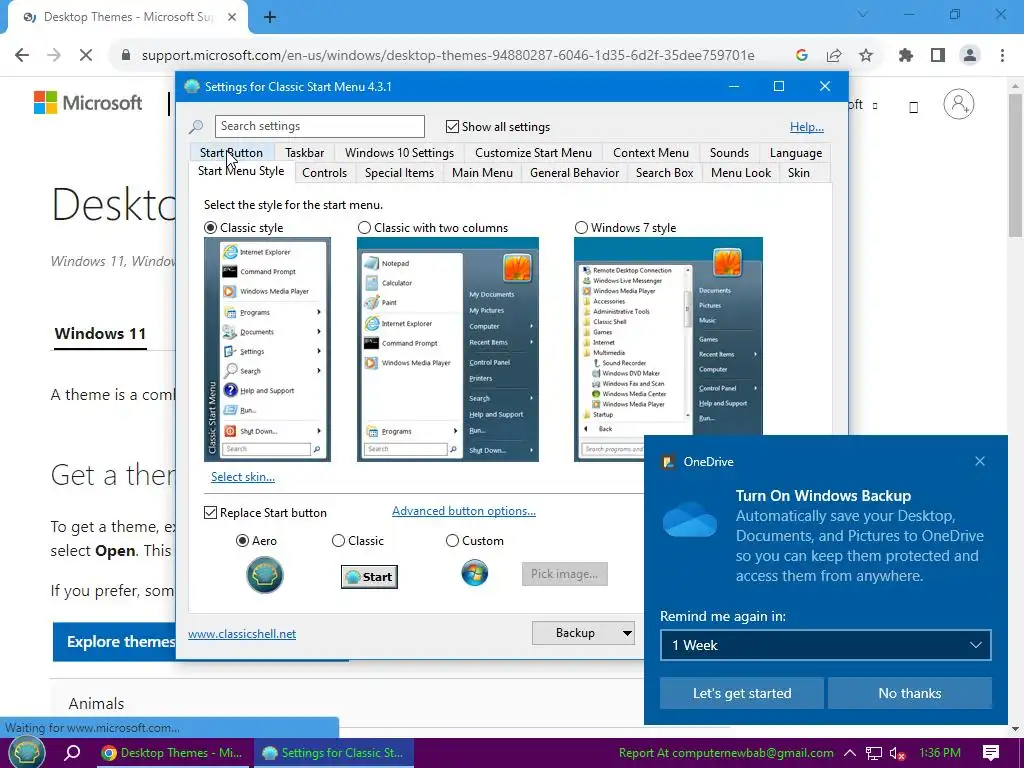Viewport: 1024px width, 768px height.
Task: Open Chrome profile avatar icon
Action: 970,56
